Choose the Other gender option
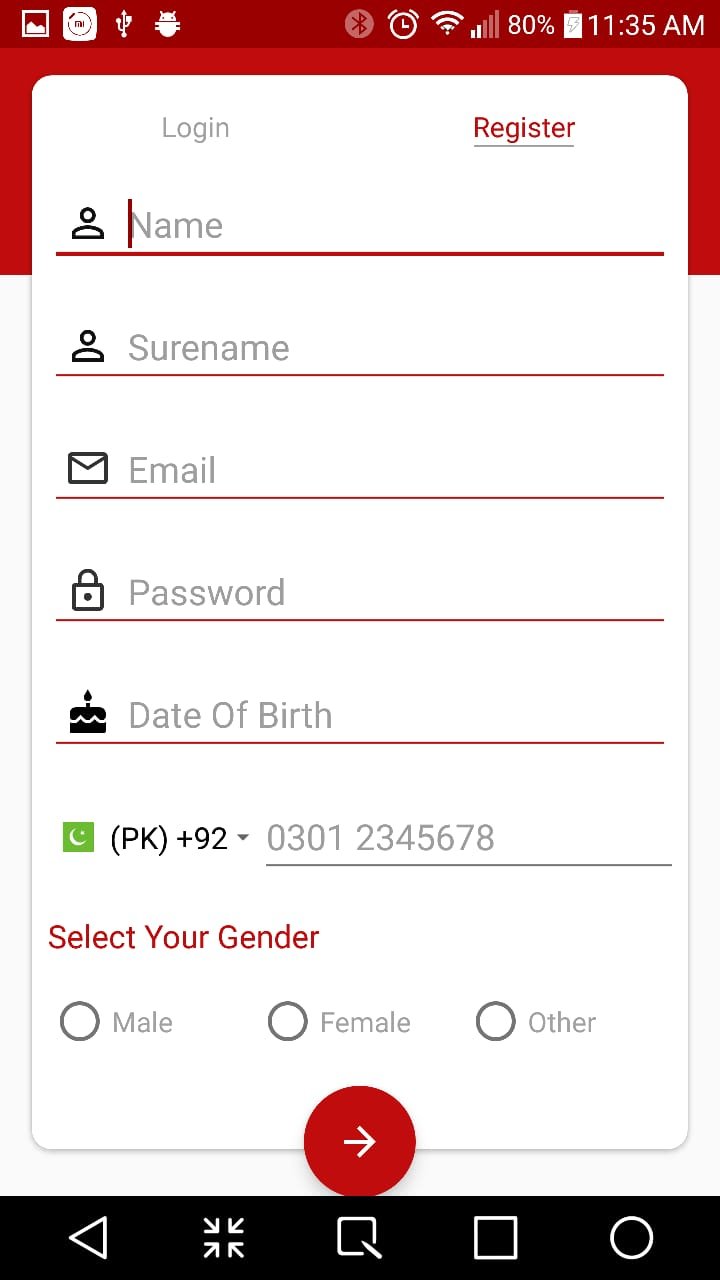 tap(496, 1022)
